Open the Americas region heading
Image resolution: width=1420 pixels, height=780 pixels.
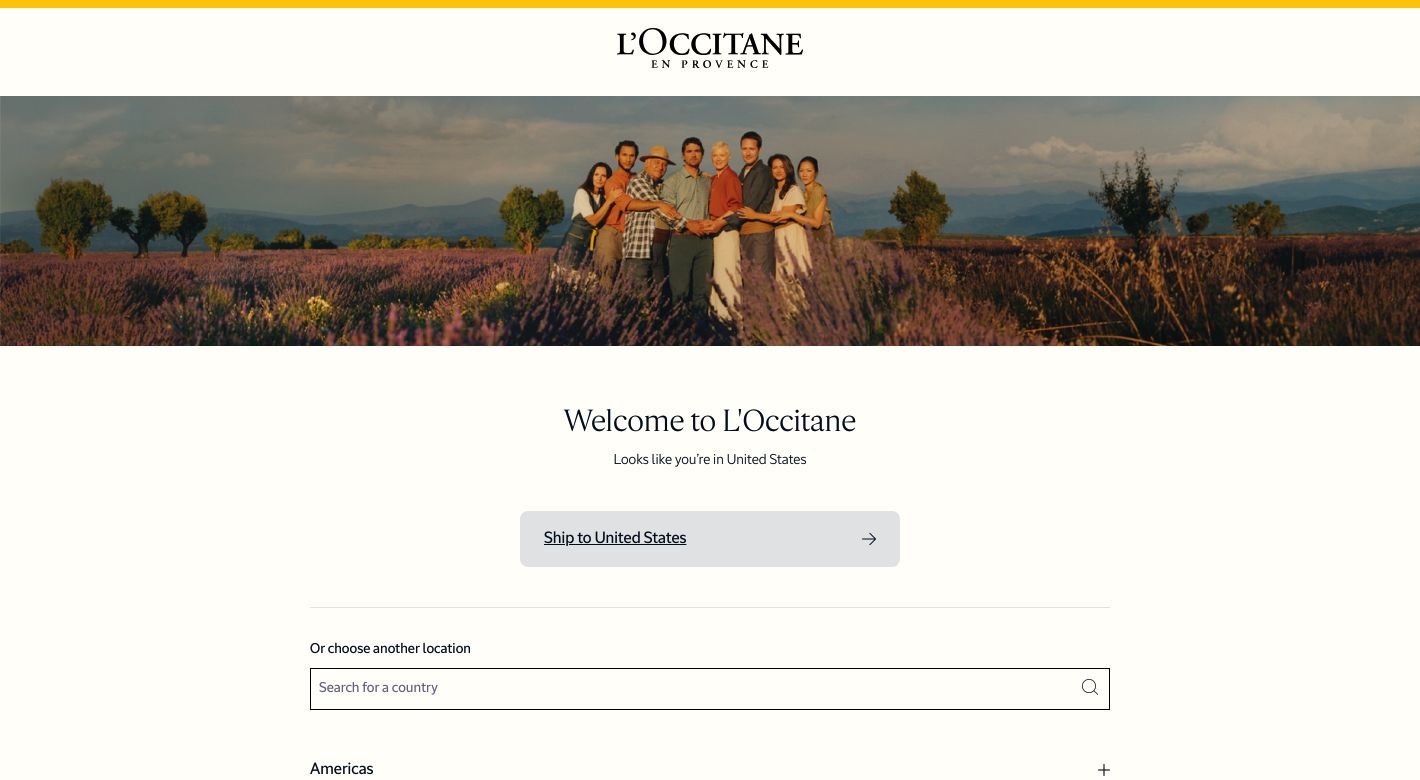click(x=342, y=768)
